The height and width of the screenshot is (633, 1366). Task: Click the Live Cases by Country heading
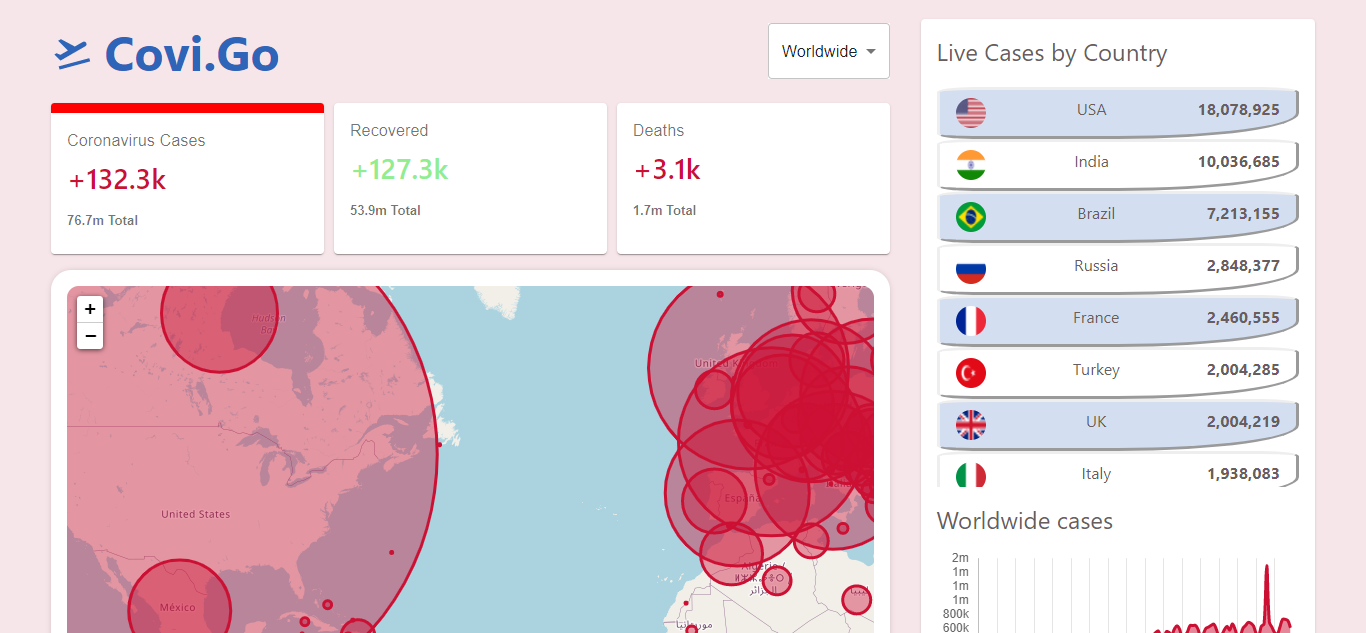click(1052, 53)
